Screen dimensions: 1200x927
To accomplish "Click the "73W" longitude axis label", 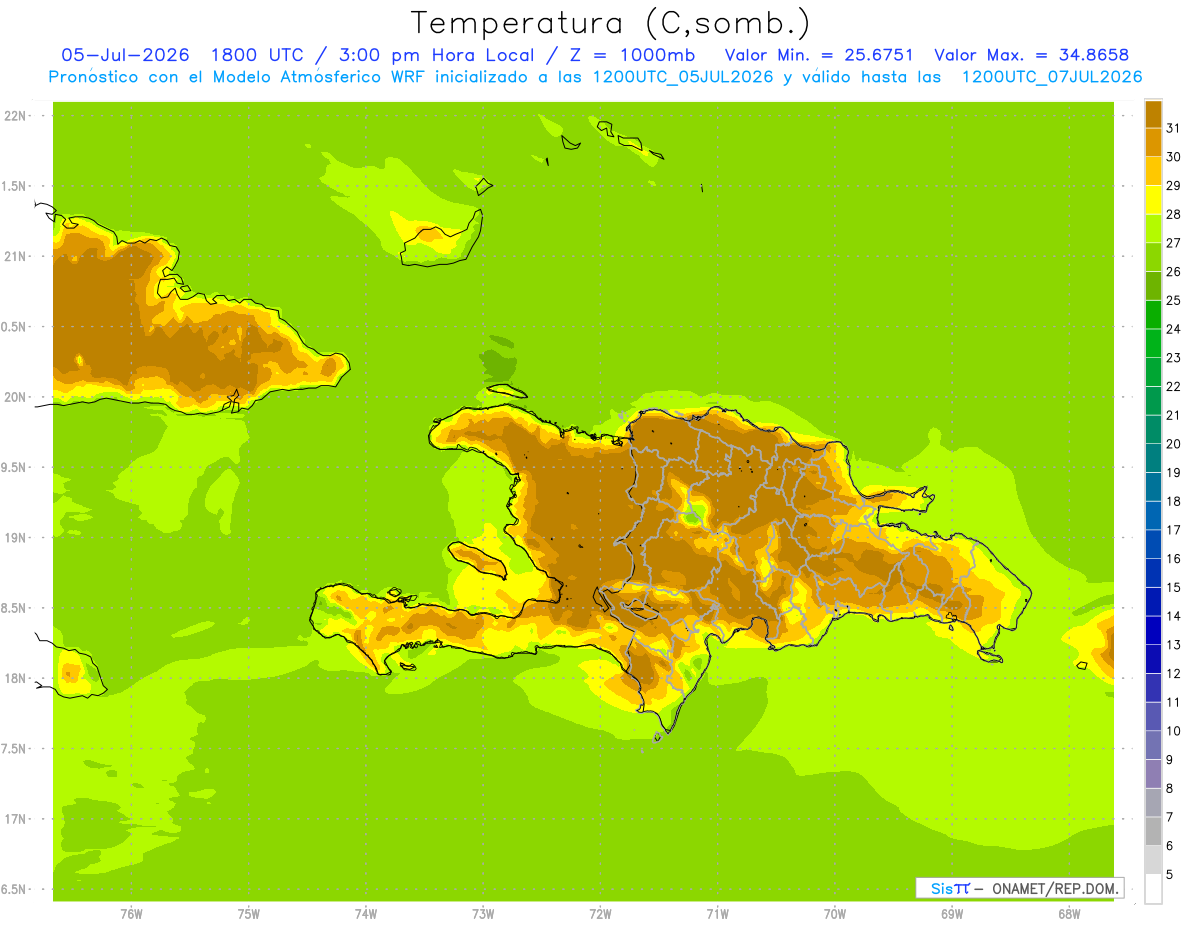I will pyautogui.click(x=483, y=913).
